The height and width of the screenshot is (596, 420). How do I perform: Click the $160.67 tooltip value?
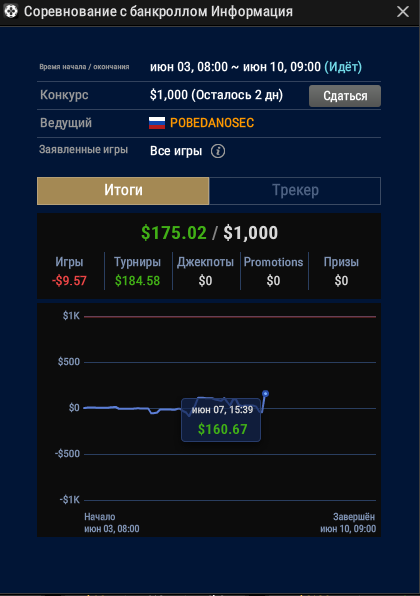point(222,430)
